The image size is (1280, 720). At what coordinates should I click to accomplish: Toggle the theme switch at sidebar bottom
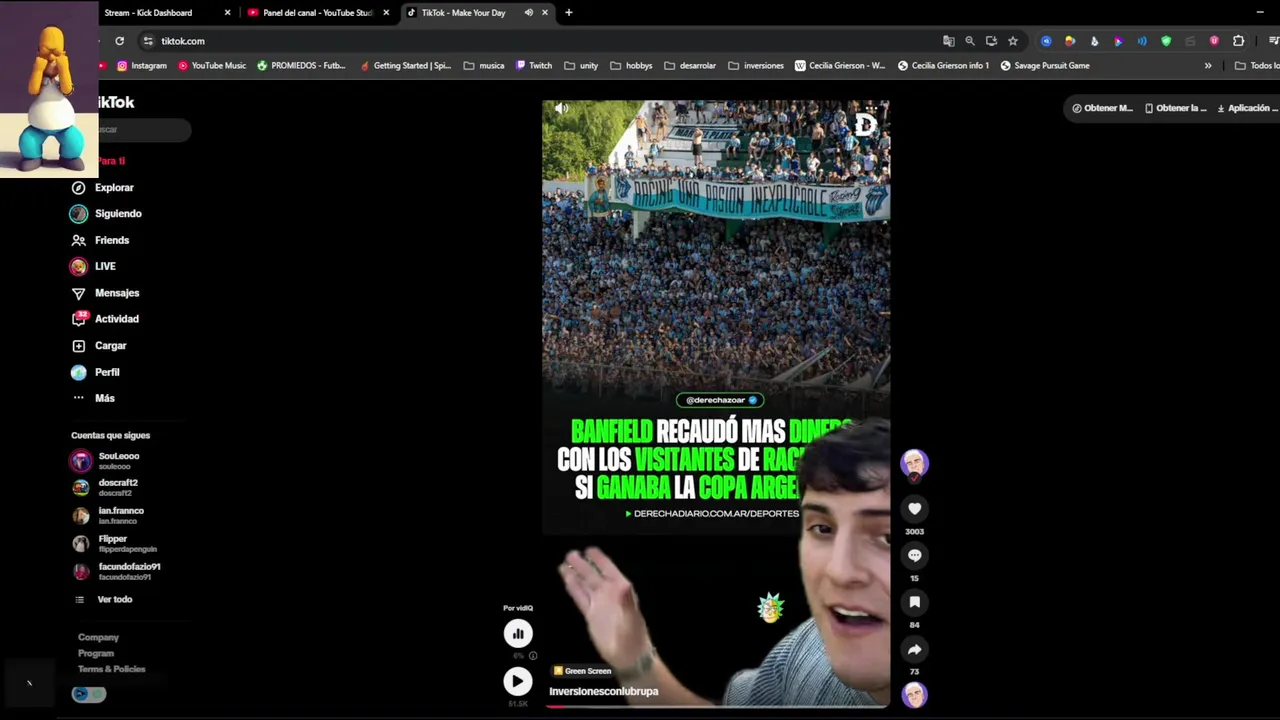pos(88,694)
